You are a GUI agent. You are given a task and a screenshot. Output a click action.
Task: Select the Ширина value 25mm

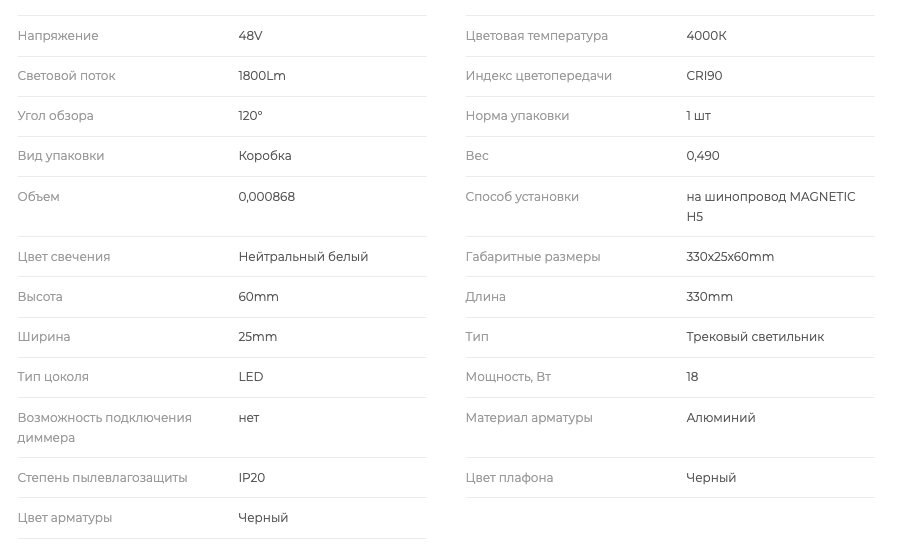pyautogui.click(x=258, y=337)
